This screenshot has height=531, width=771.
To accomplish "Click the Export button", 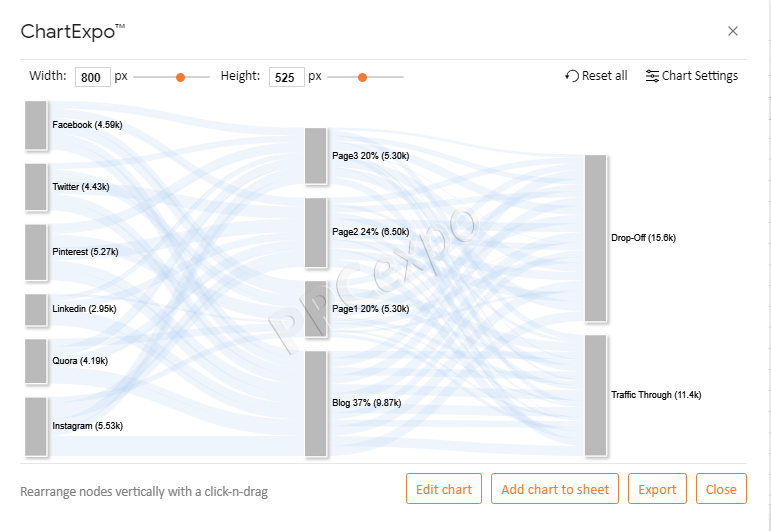I will pos(657,489).
